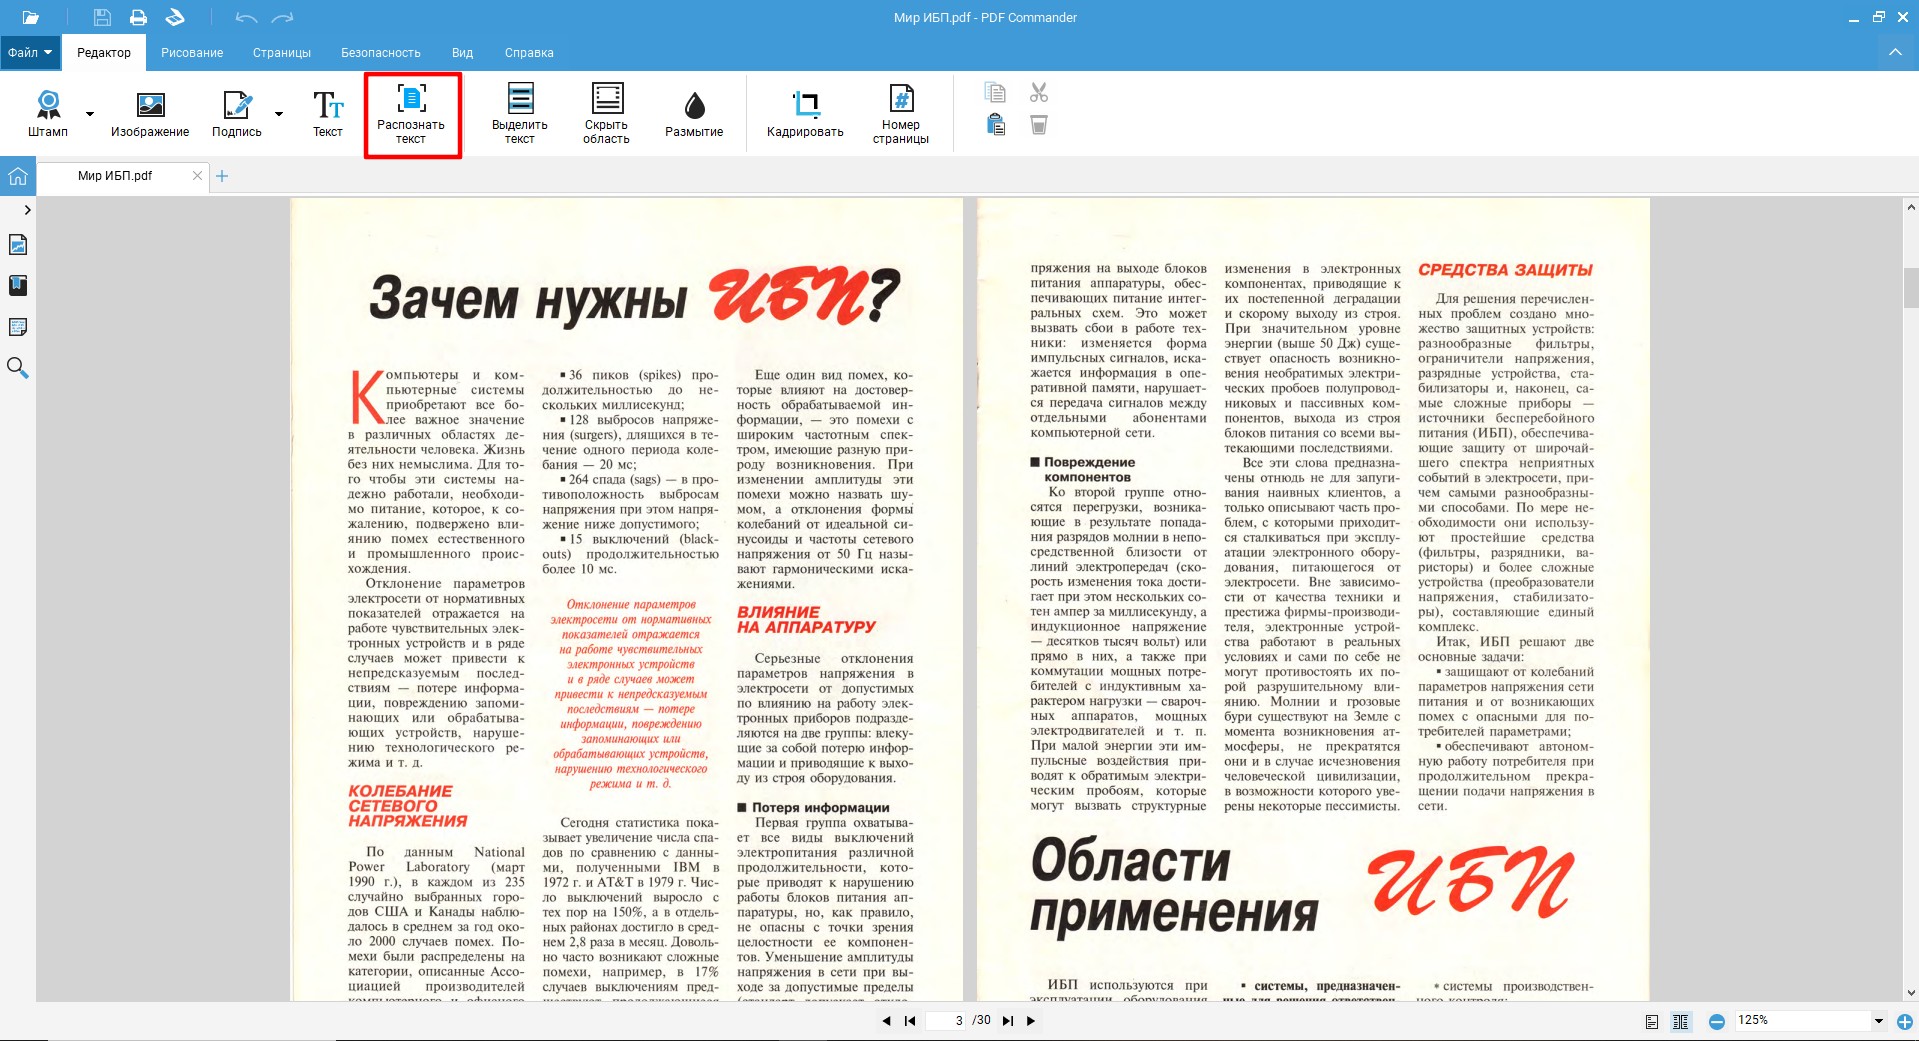This screenshot has width=1919, height=1041.
Task: Click scrollbar down arrow
Action: click(x=1911, y=993)
